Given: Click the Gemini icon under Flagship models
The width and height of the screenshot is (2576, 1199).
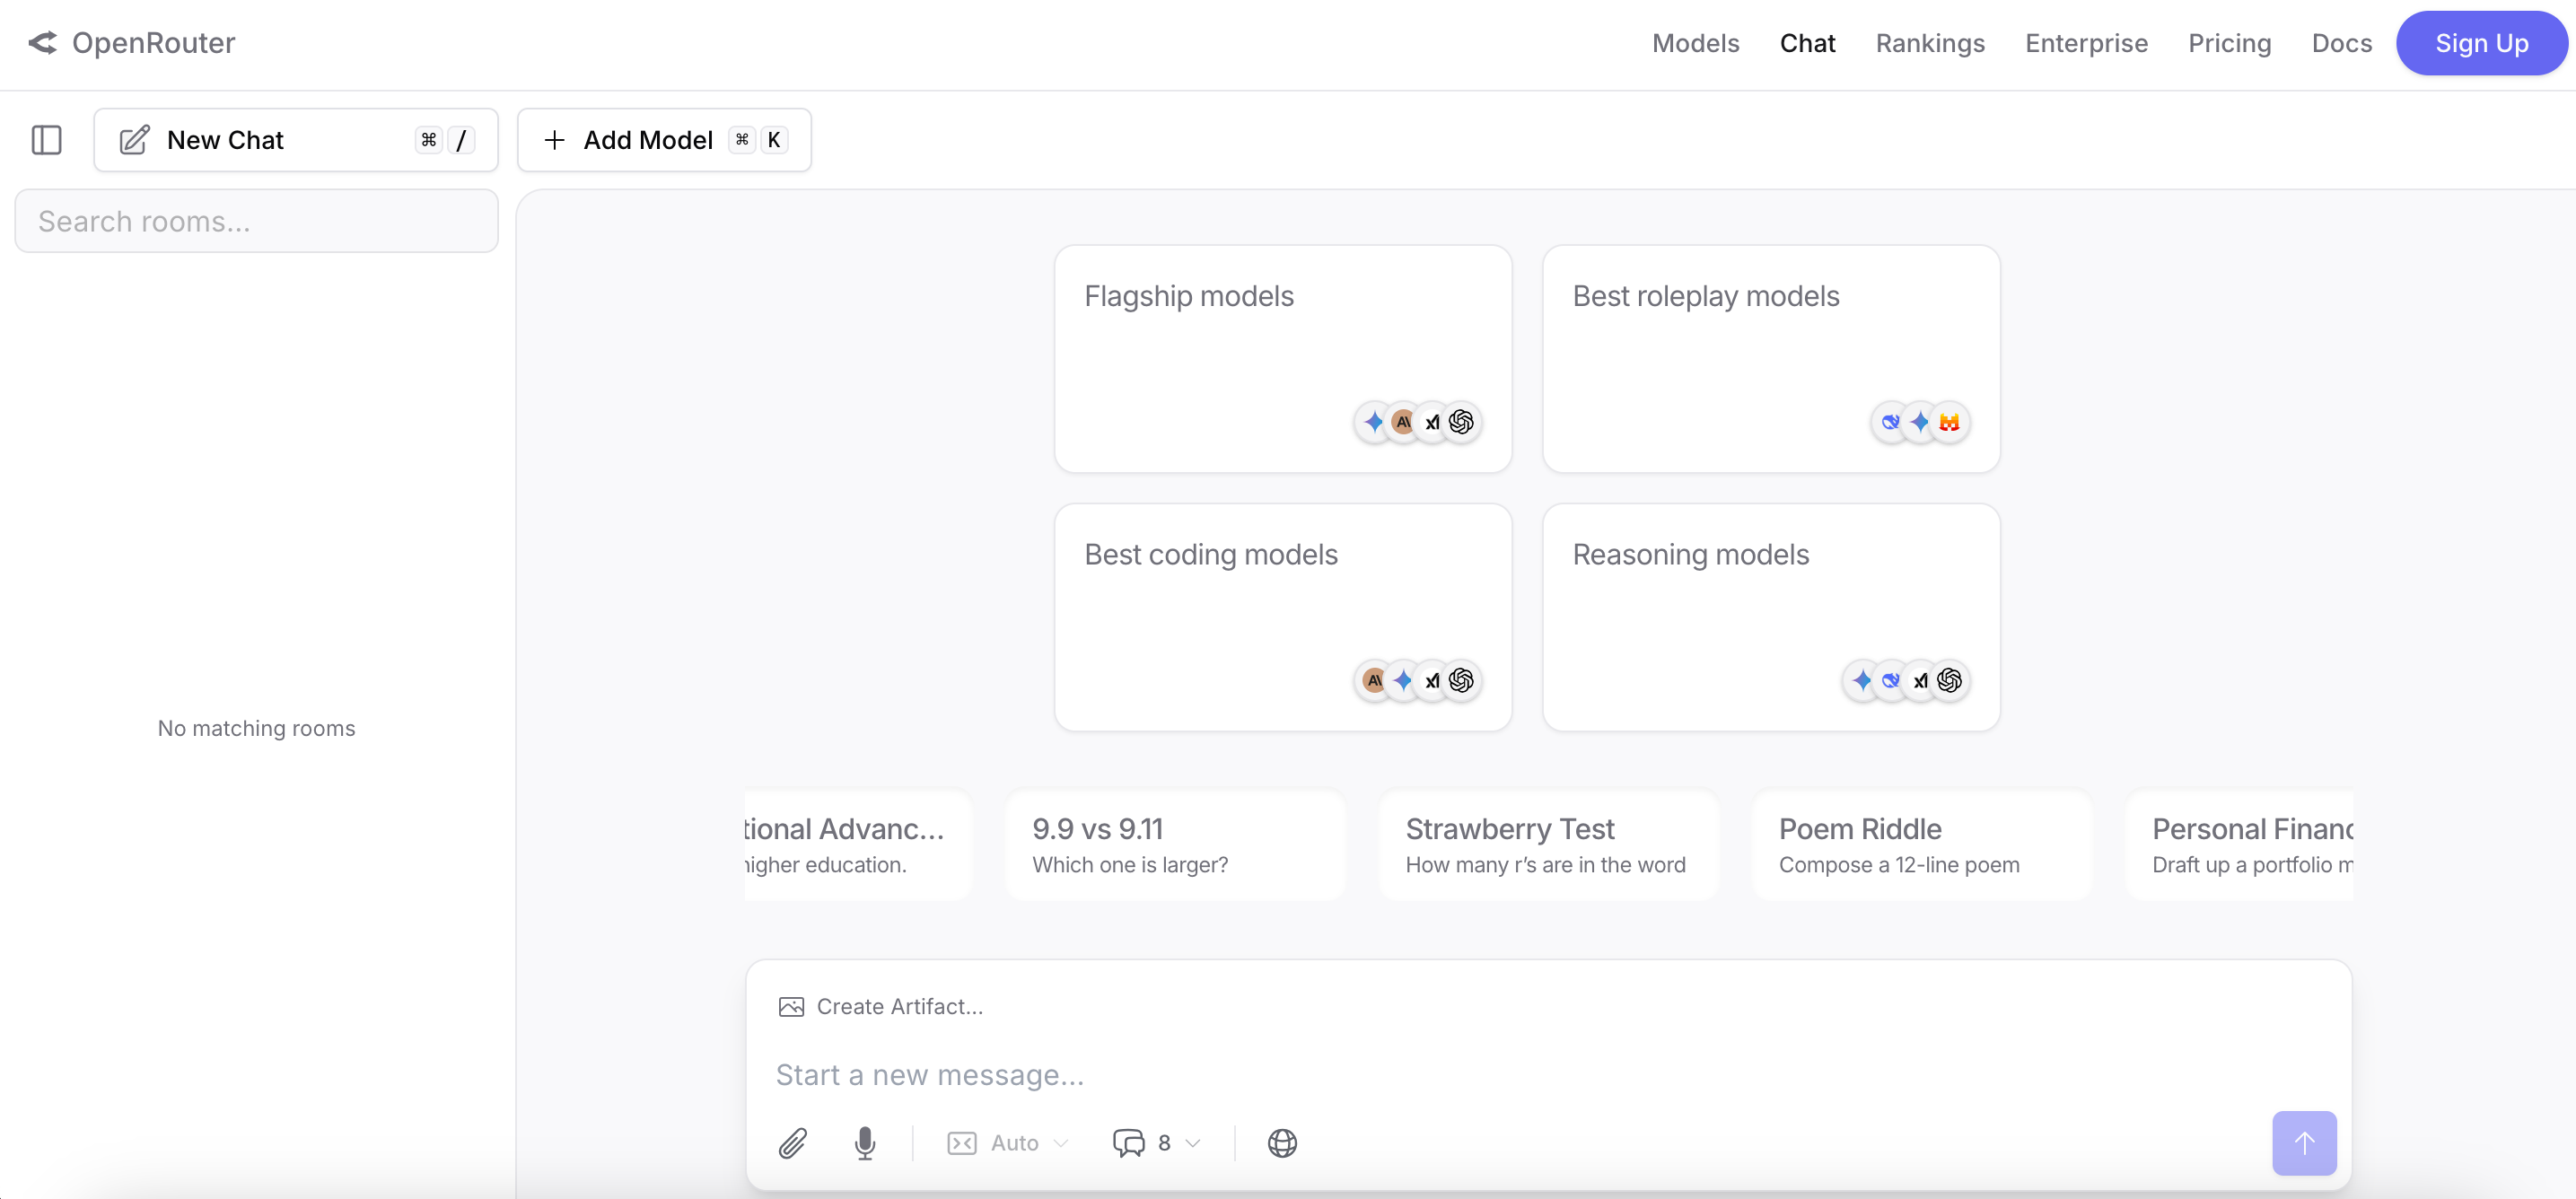Looking at the screenshot, I should pos(1372,421).
